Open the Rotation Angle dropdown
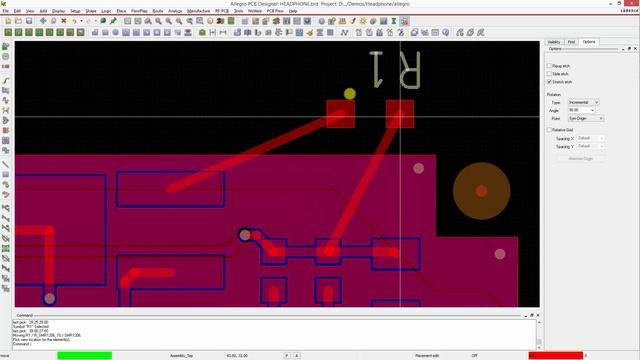This screenshot has height=360, width=640. coord(581,110)
